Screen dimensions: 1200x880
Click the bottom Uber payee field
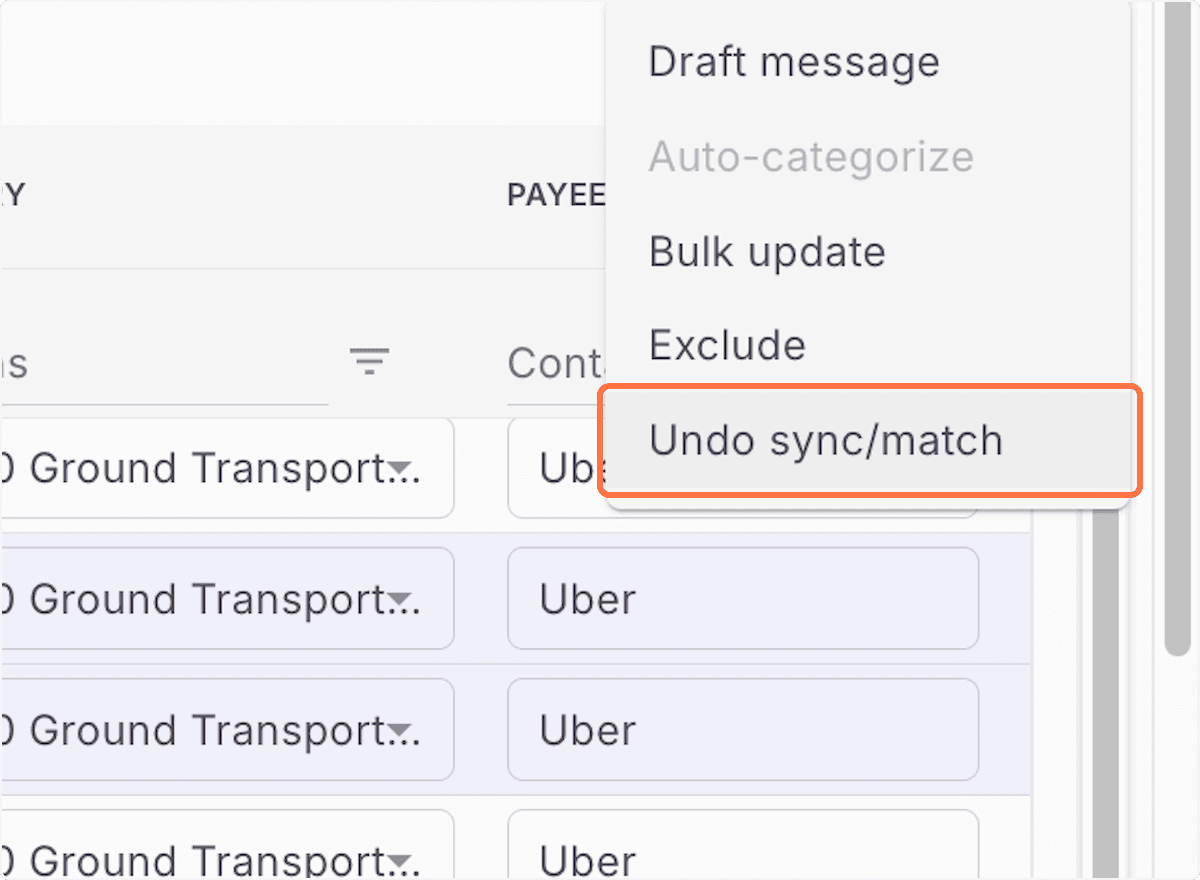click(743, 858)
